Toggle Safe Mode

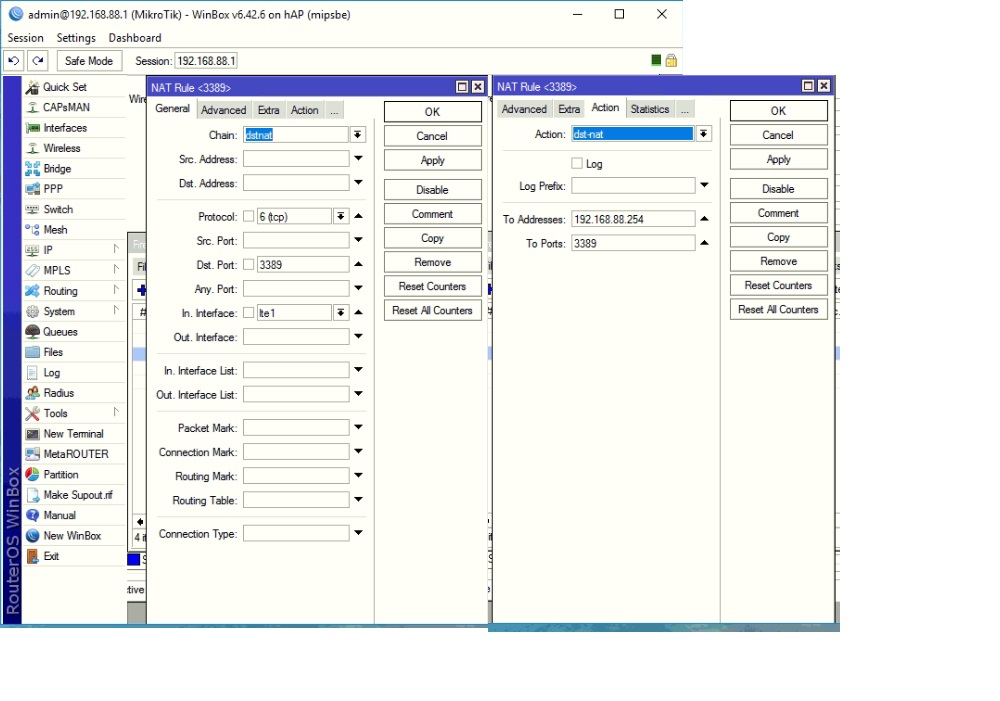[x=89, y=61]
